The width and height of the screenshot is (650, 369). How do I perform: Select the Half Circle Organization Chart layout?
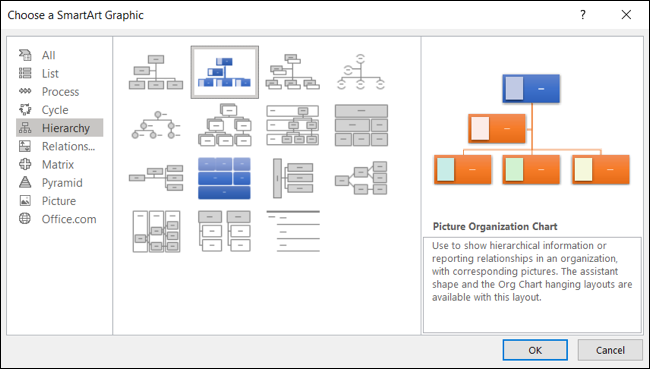pos(361,72)
